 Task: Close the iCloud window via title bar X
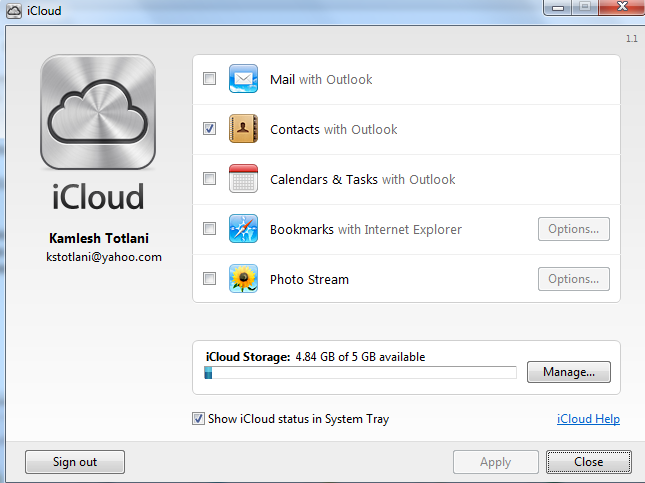click(622, 7)
